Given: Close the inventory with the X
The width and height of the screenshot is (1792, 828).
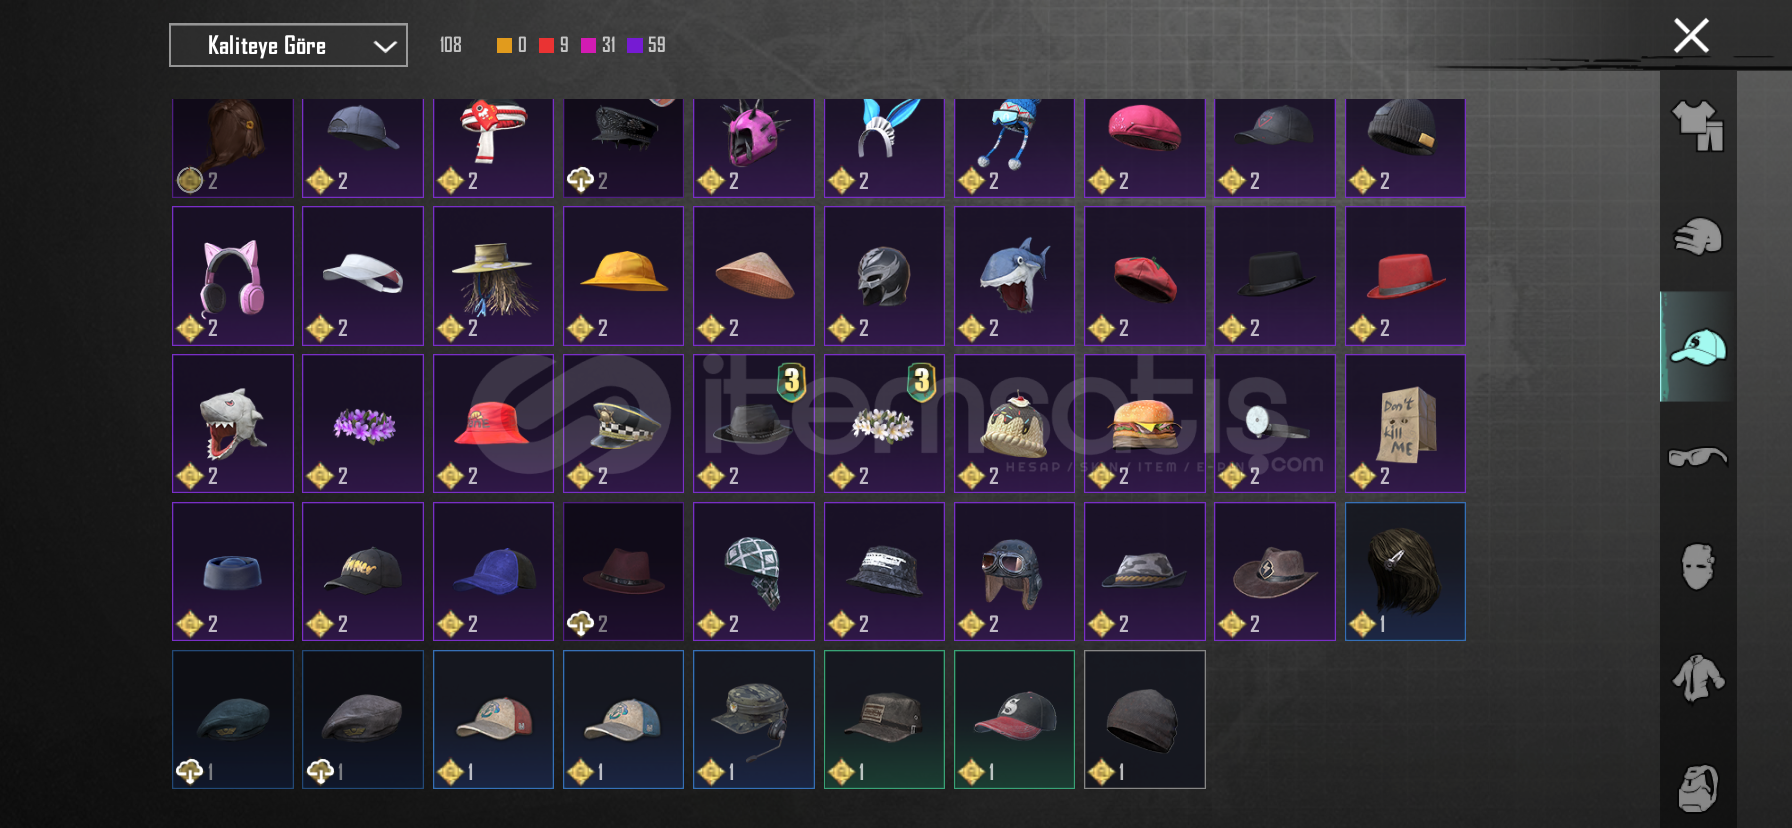Looking at the screenshot, I should [x=1691, y=36].
